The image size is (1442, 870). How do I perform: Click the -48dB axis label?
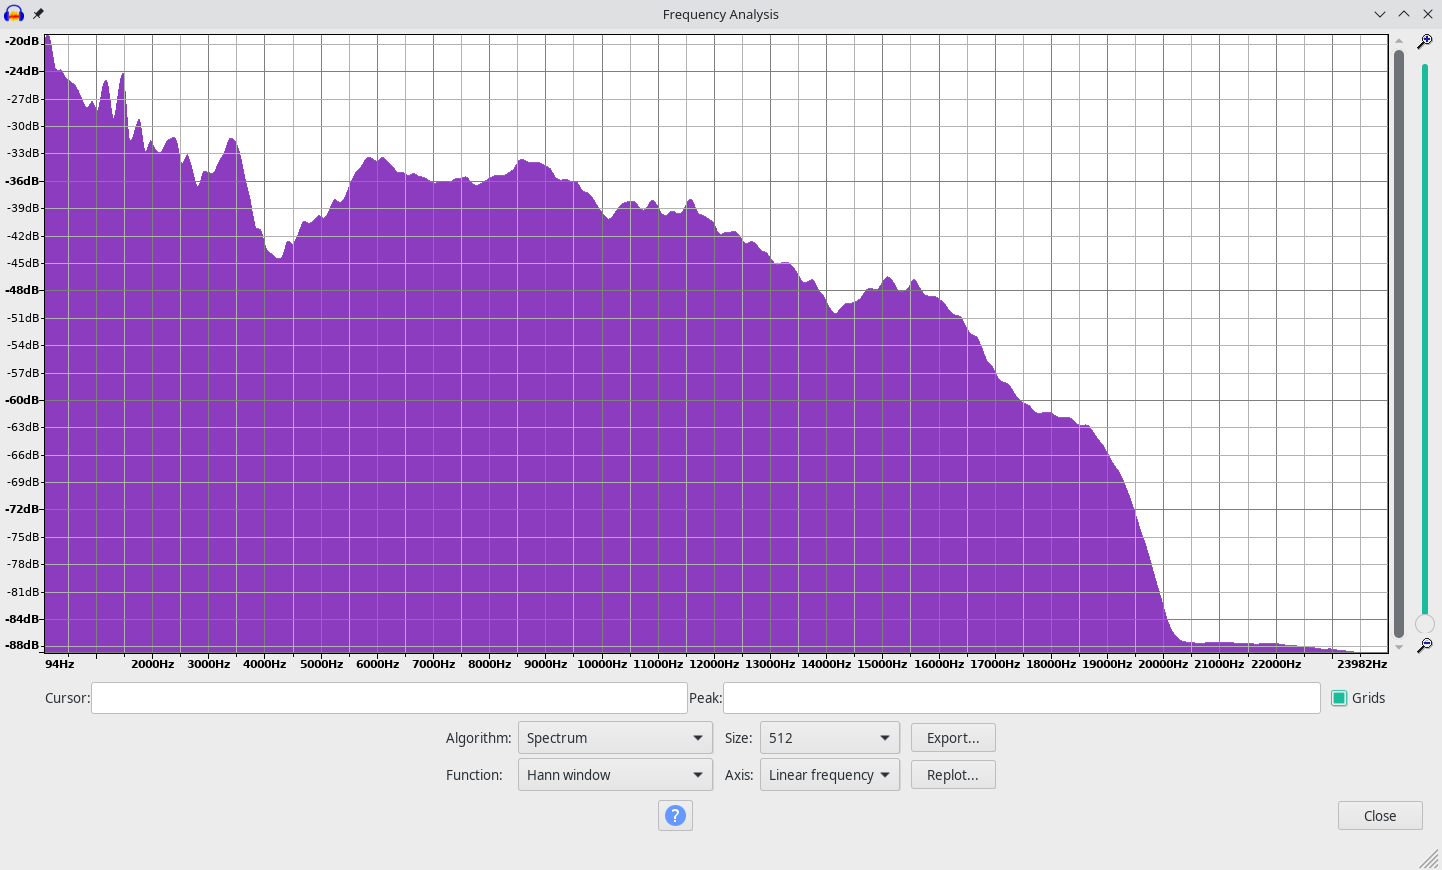(x=22, y=290)
